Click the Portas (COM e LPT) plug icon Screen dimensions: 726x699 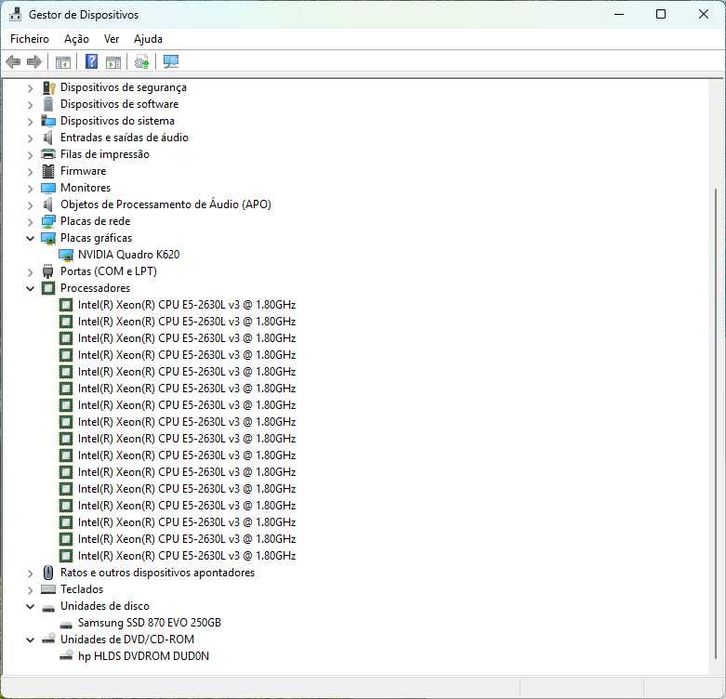48,271
